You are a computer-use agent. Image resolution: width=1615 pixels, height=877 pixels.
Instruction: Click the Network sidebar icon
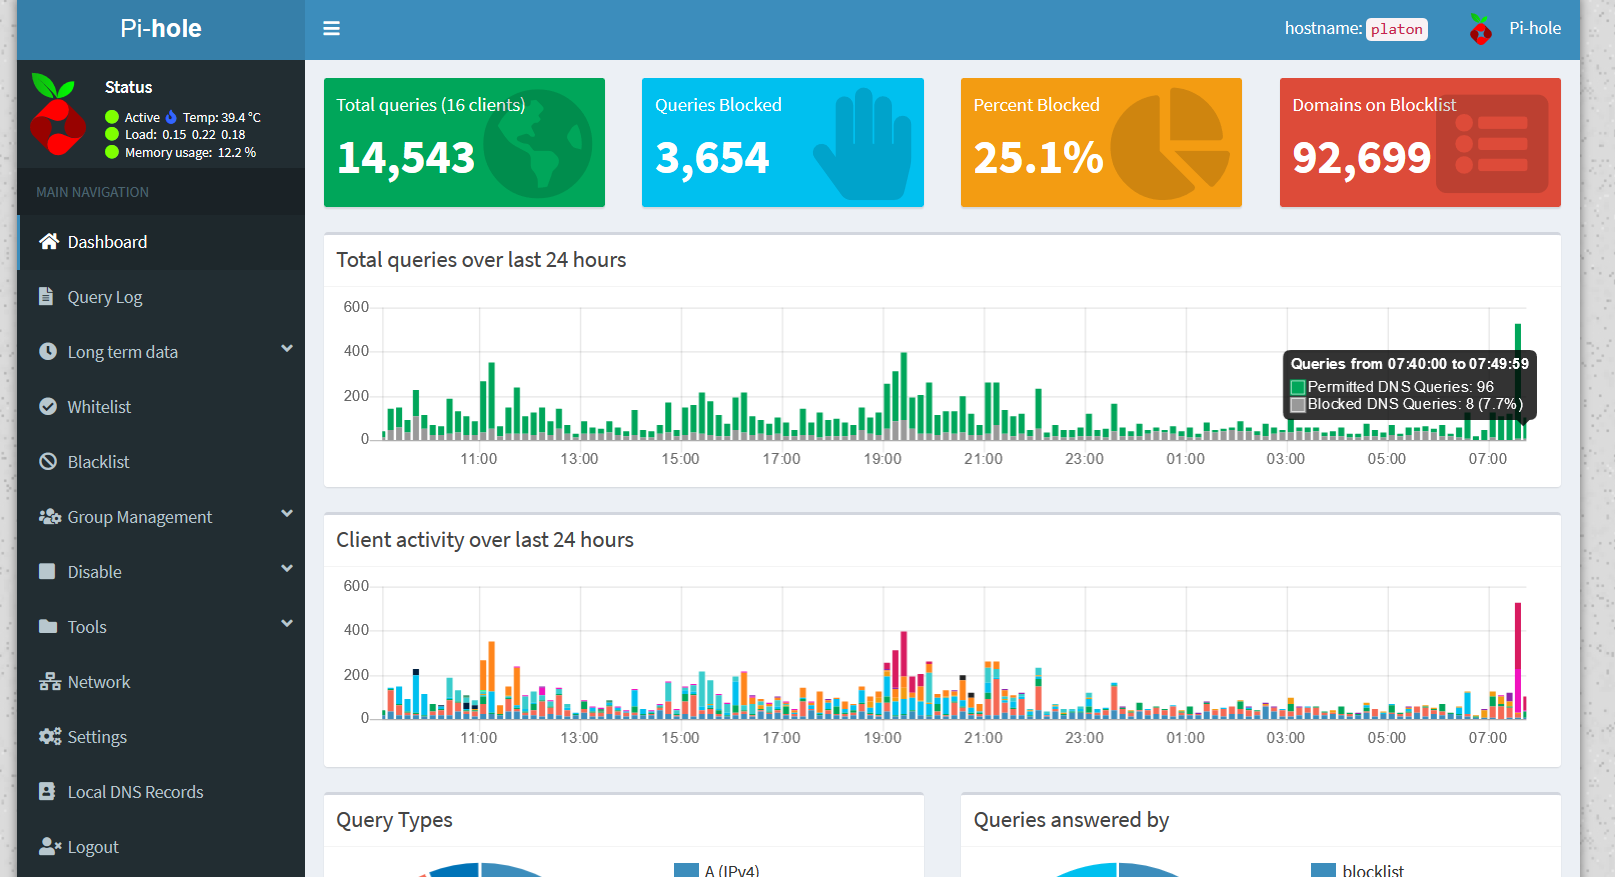(x=49, y=682)
